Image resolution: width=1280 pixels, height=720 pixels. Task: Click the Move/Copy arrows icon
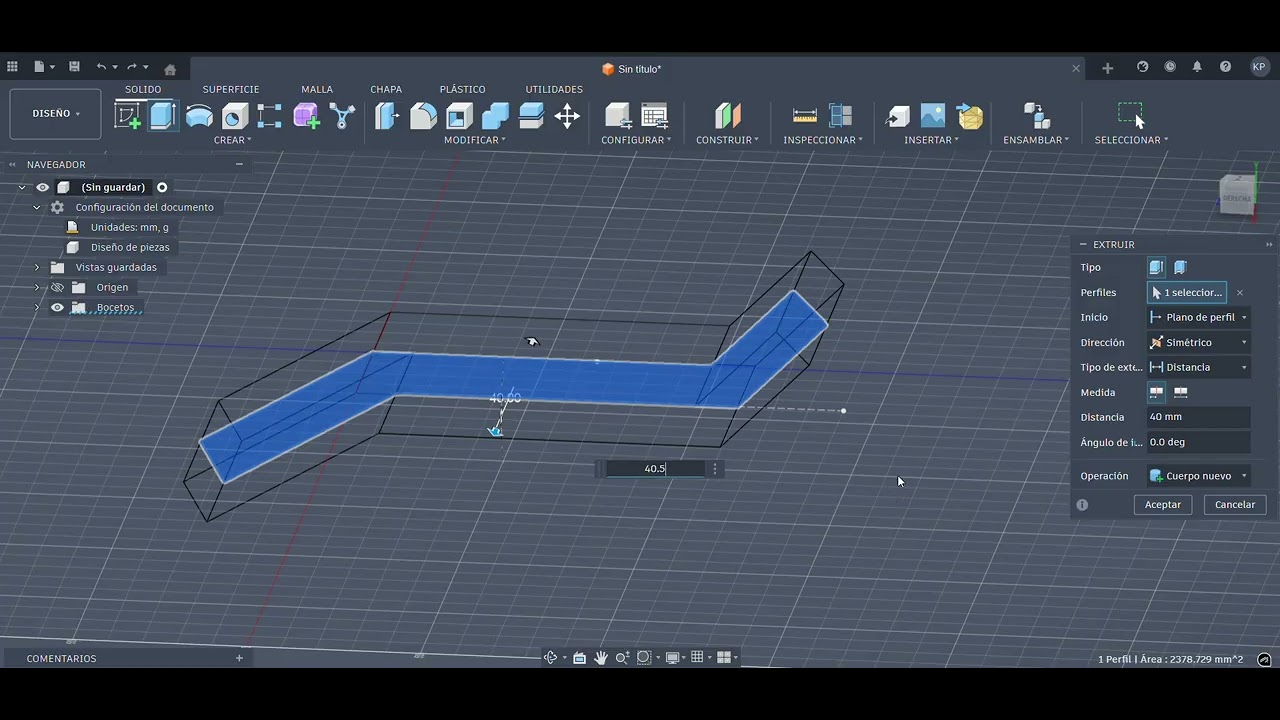pyautogui.click(x=567, y=116)
